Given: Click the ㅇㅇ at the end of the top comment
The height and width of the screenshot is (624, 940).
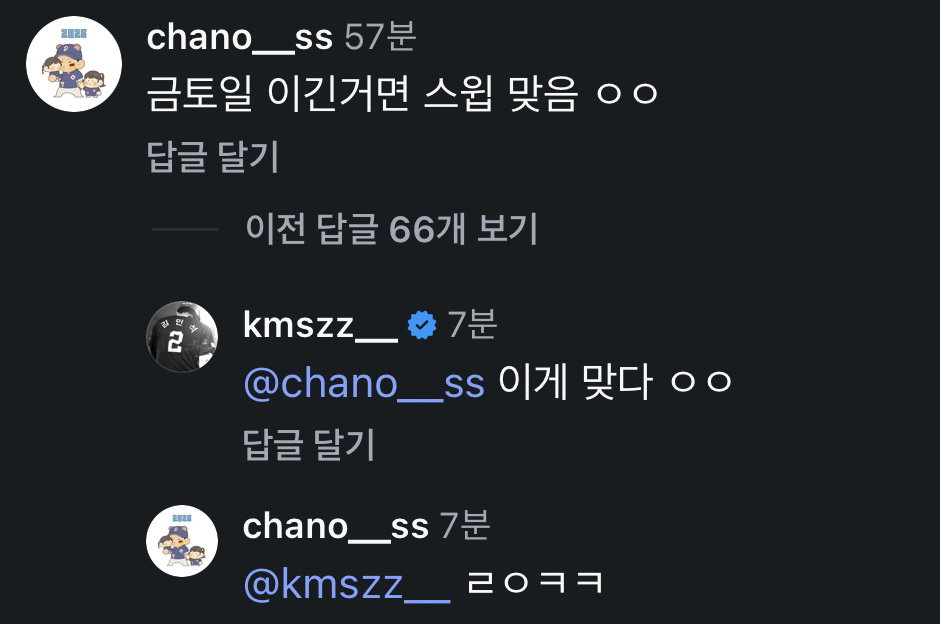Looking at the screenshot, I should [628, 94].
